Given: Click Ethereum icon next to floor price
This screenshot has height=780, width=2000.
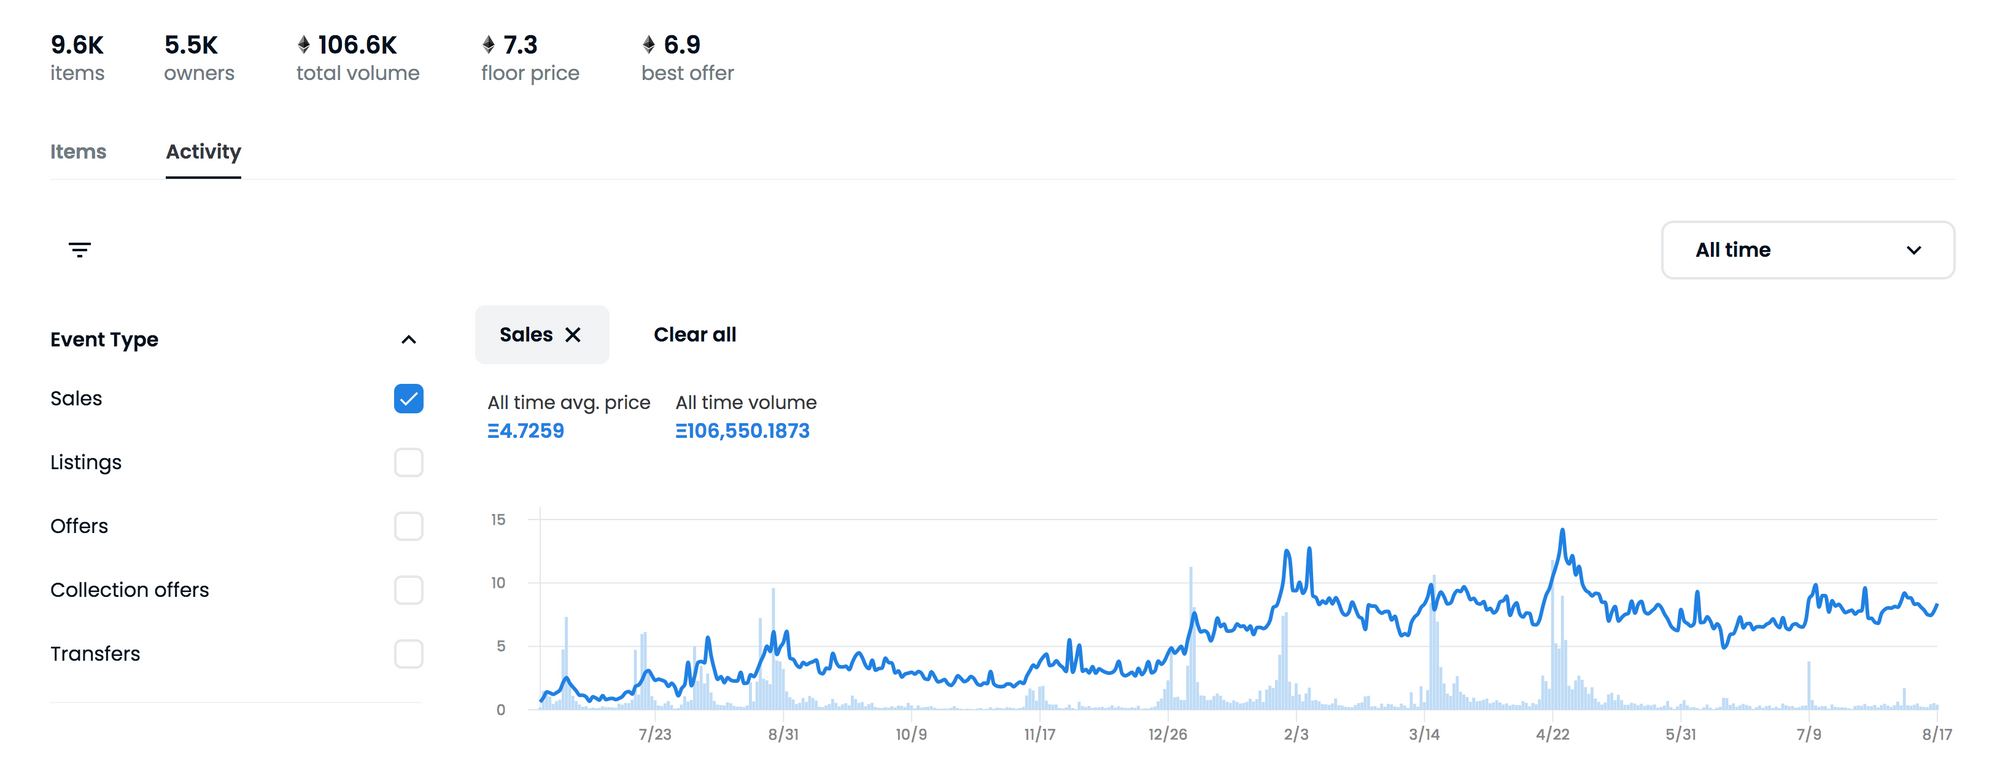Looking at the screenshot, I should tap(489, 45).
